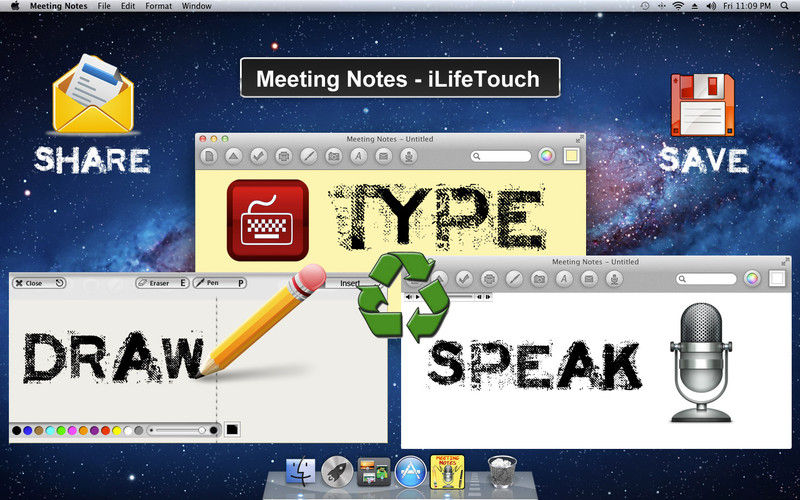Viewport: 800px width, 500px height.
Task: Pick yellow color dot in drawing palette
Action: (x=117, y=431)
